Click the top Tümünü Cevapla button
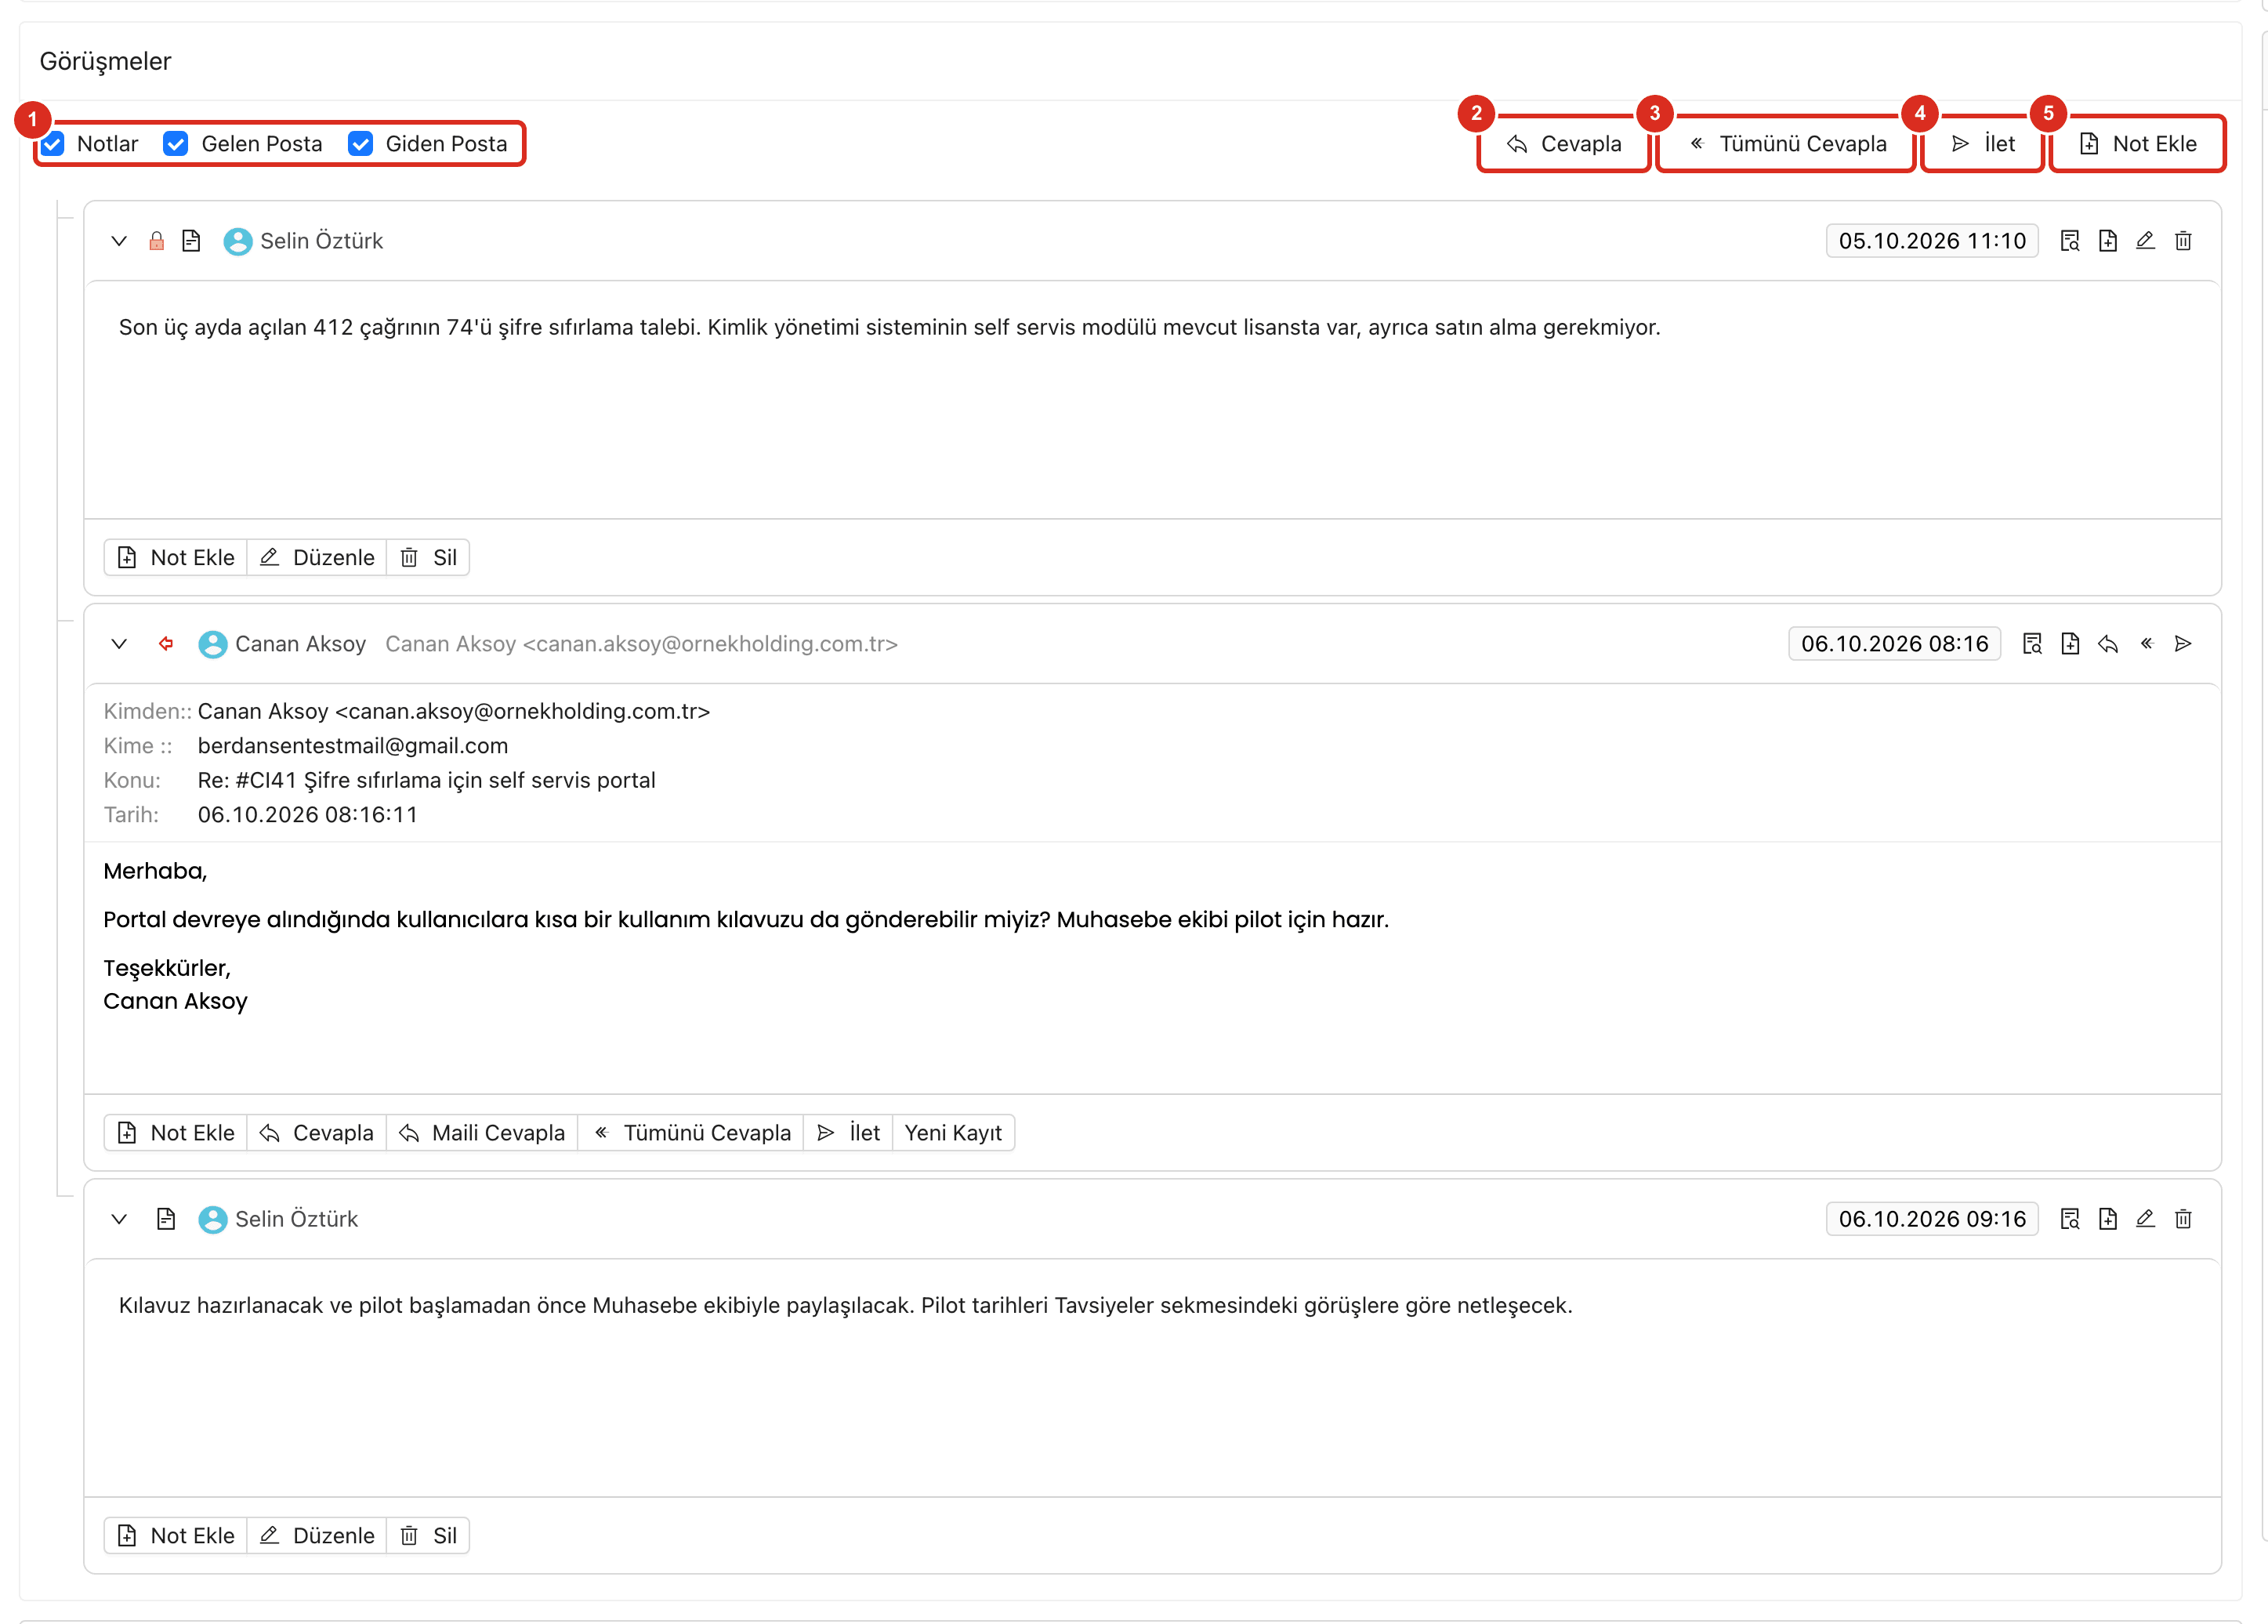Image resolution: width=2268 pixels, height=1624 pixels. (1786, 144)
